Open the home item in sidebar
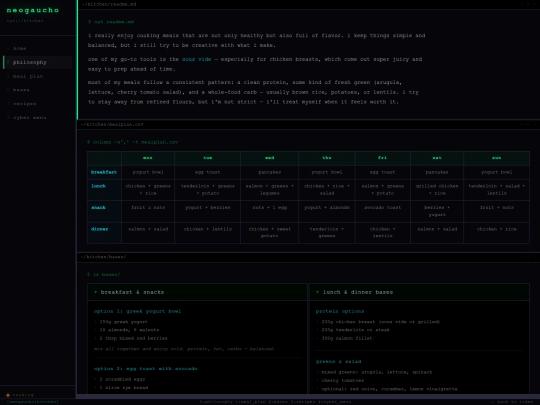 tap(38, 49)
